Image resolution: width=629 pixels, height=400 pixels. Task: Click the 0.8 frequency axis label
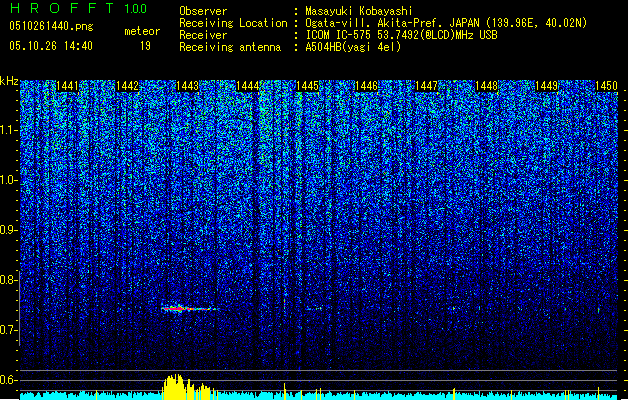point(9,280)
